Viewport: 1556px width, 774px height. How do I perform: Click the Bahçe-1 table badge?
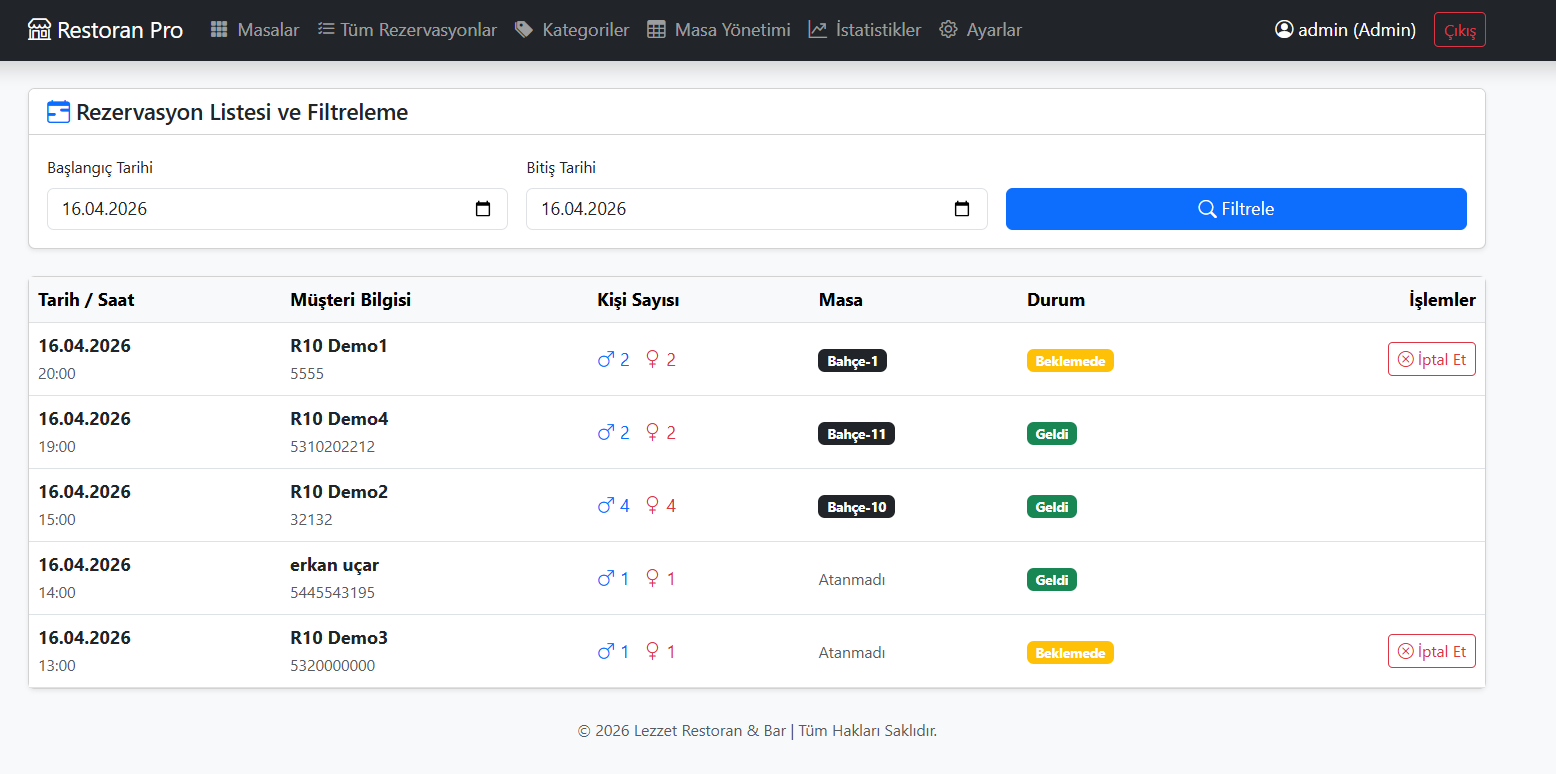852,361
